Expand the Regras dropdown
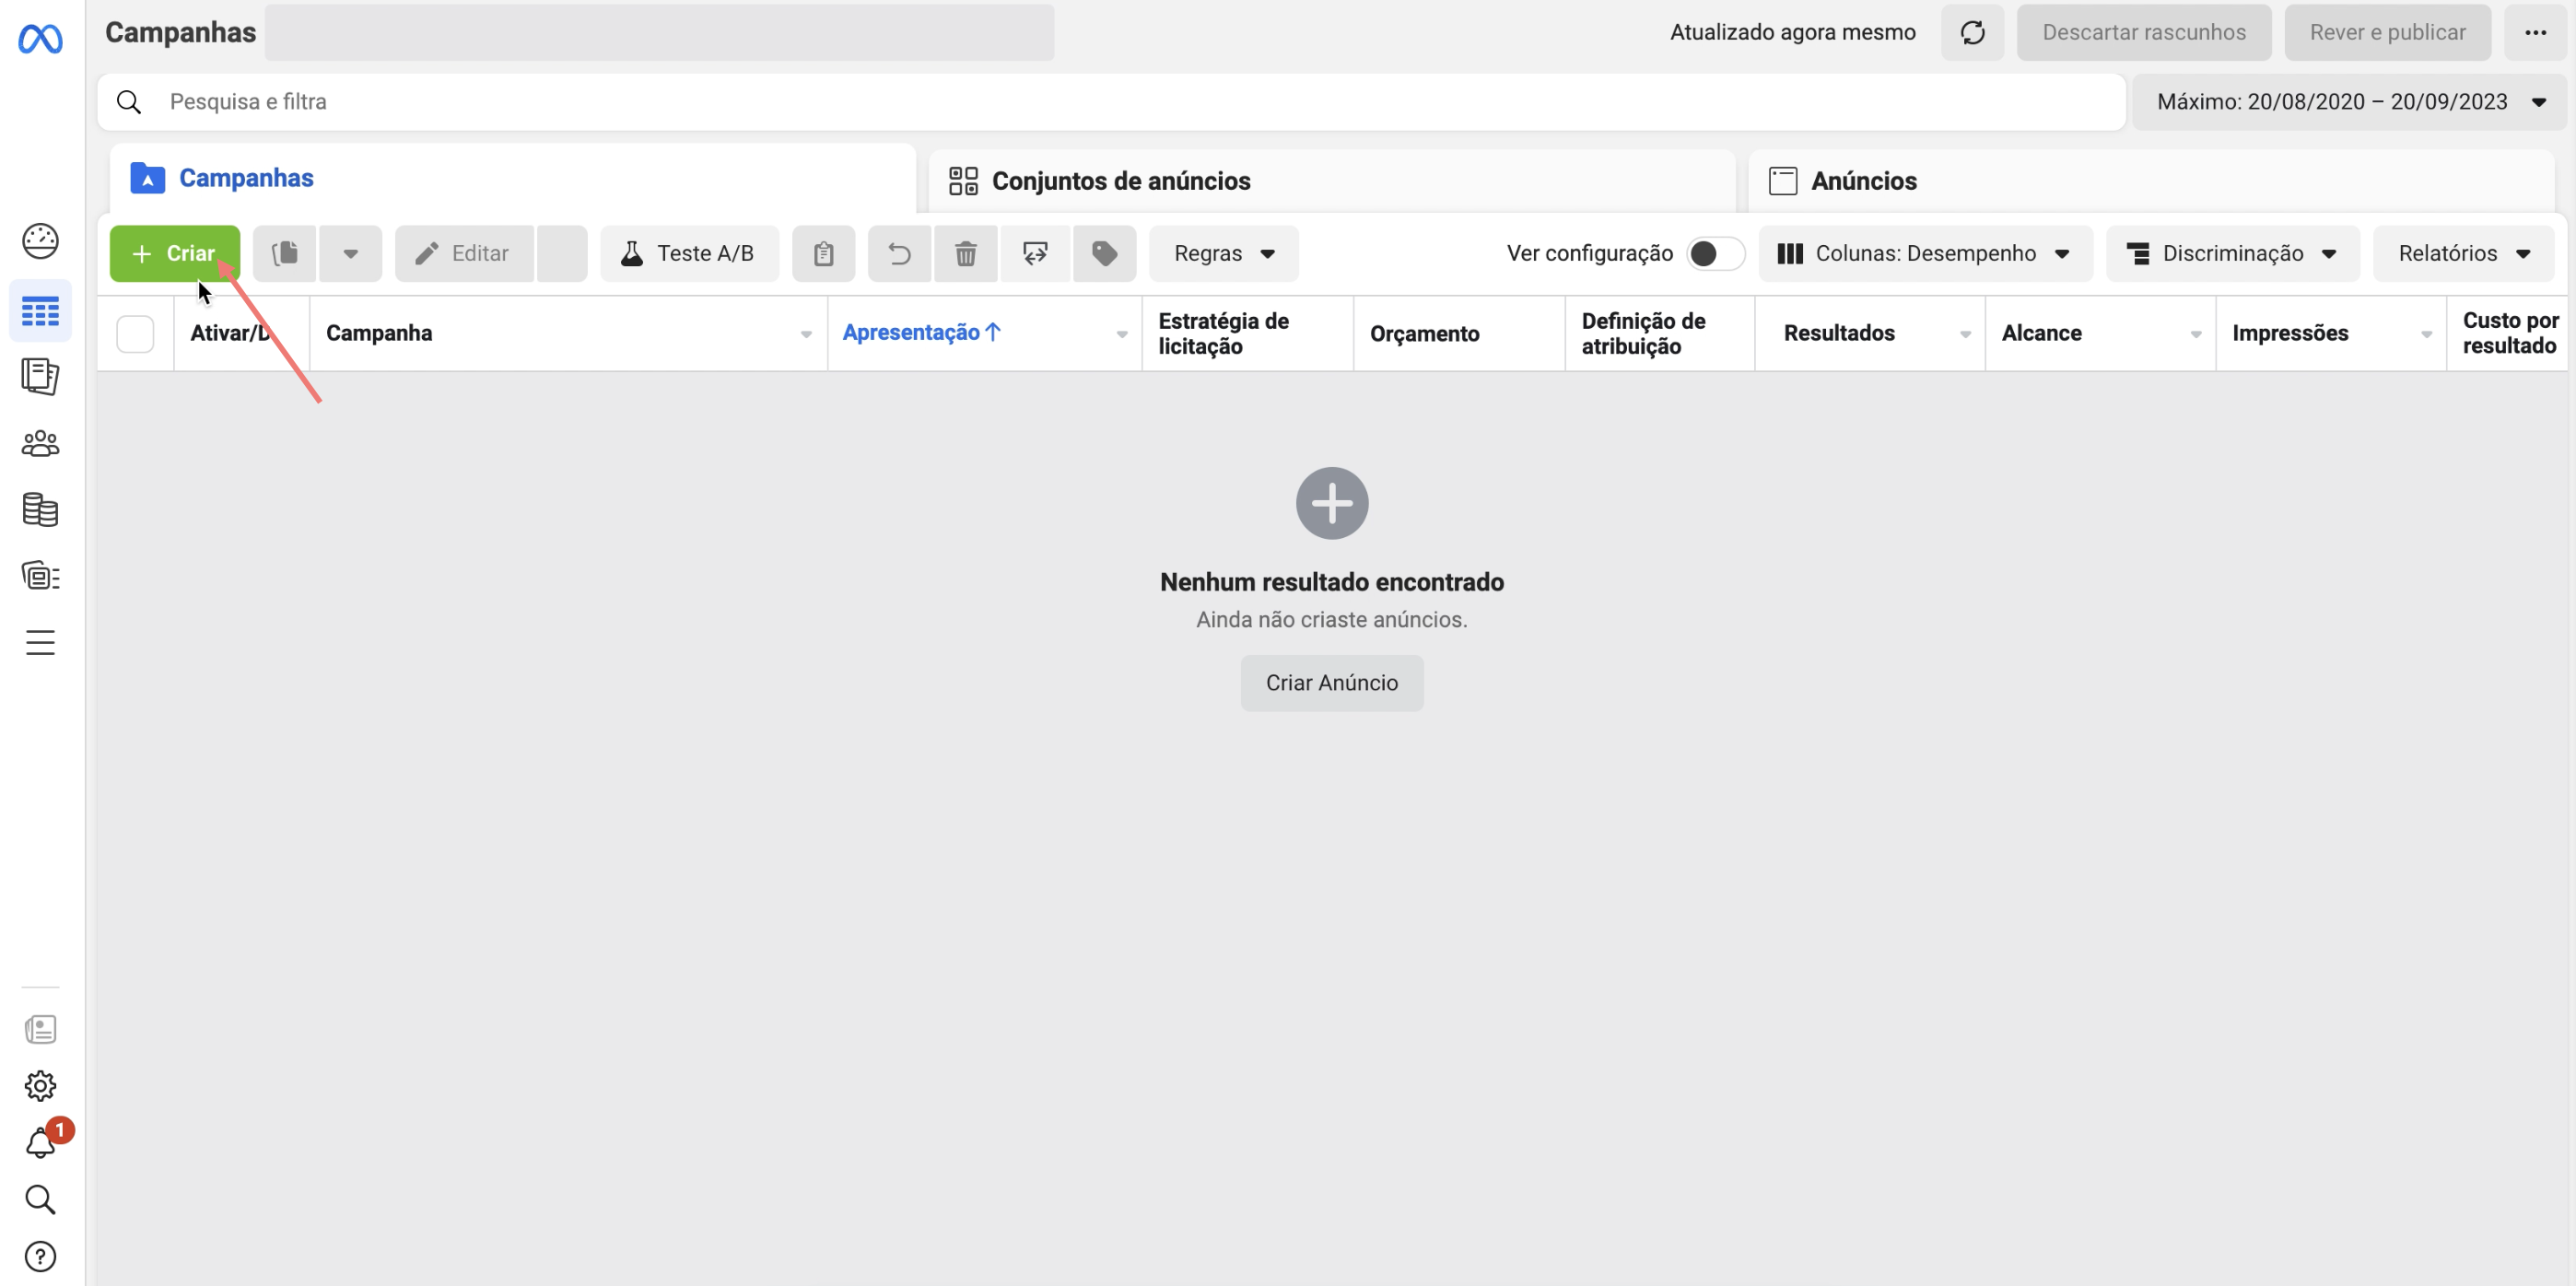2576x1286 pixels. [x=1223, y=254]
